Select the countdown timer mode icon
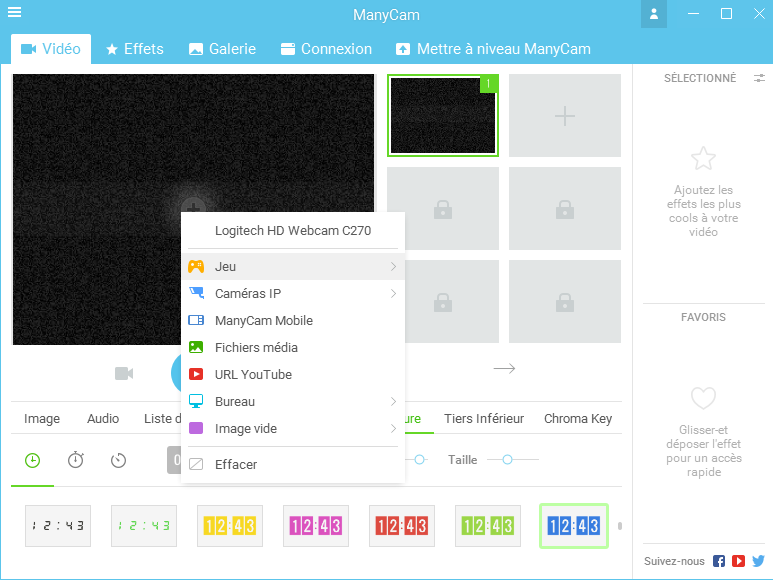 pos(118,461)
